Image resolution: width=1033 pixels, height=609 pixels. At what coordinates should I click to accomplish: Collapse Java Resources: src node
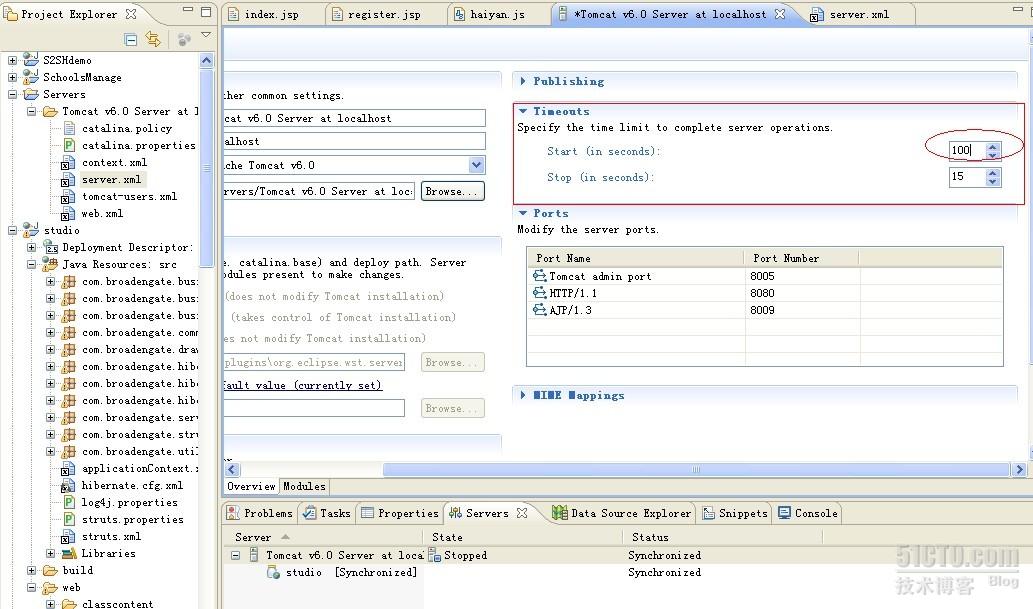[x=31, y=264]
